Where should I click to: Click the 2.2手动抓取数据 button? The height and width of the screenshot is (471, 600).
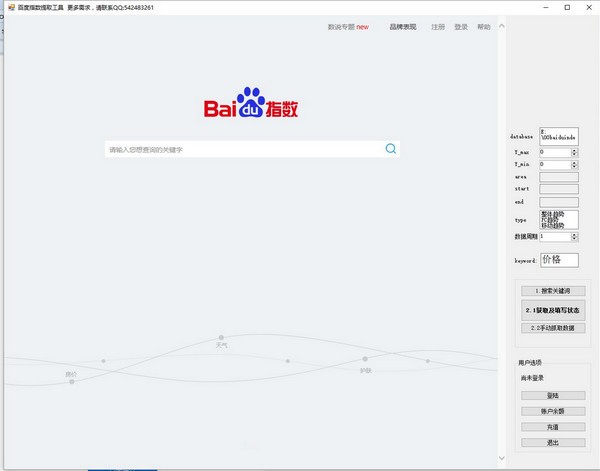click(x=553, y=328)
